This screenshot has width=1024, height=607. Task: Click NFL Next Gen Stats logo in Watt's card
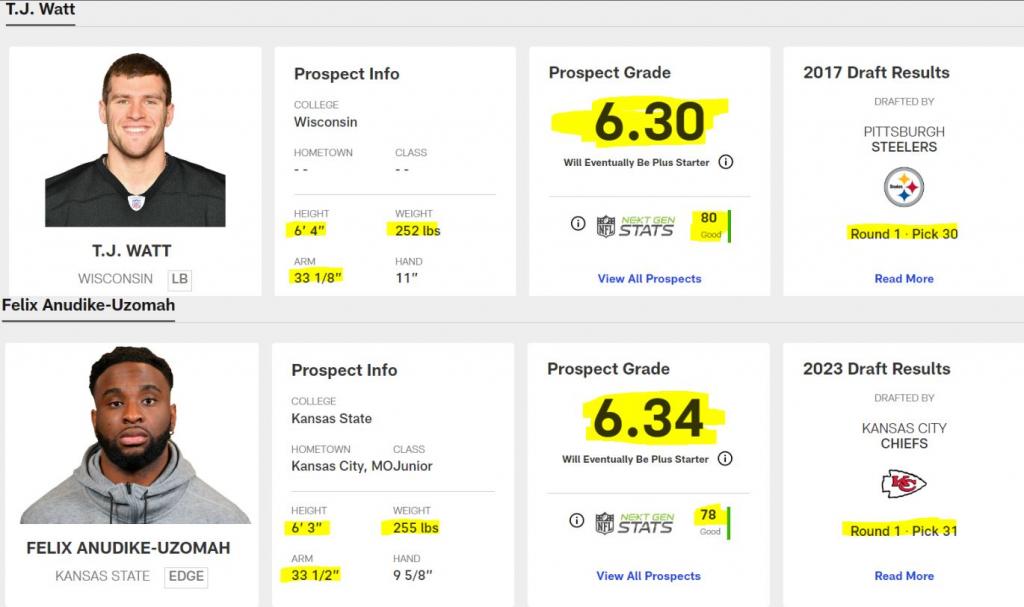635,226
